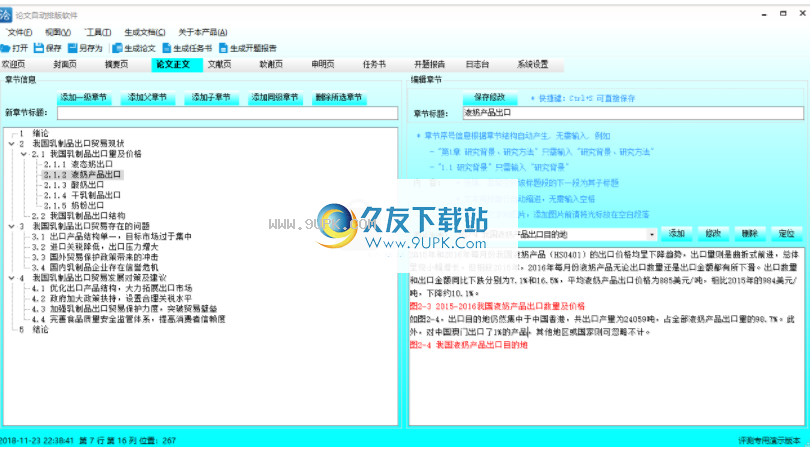
Task: Click the 另存为 (save as) toolbar icon
Action: (73, 48)
